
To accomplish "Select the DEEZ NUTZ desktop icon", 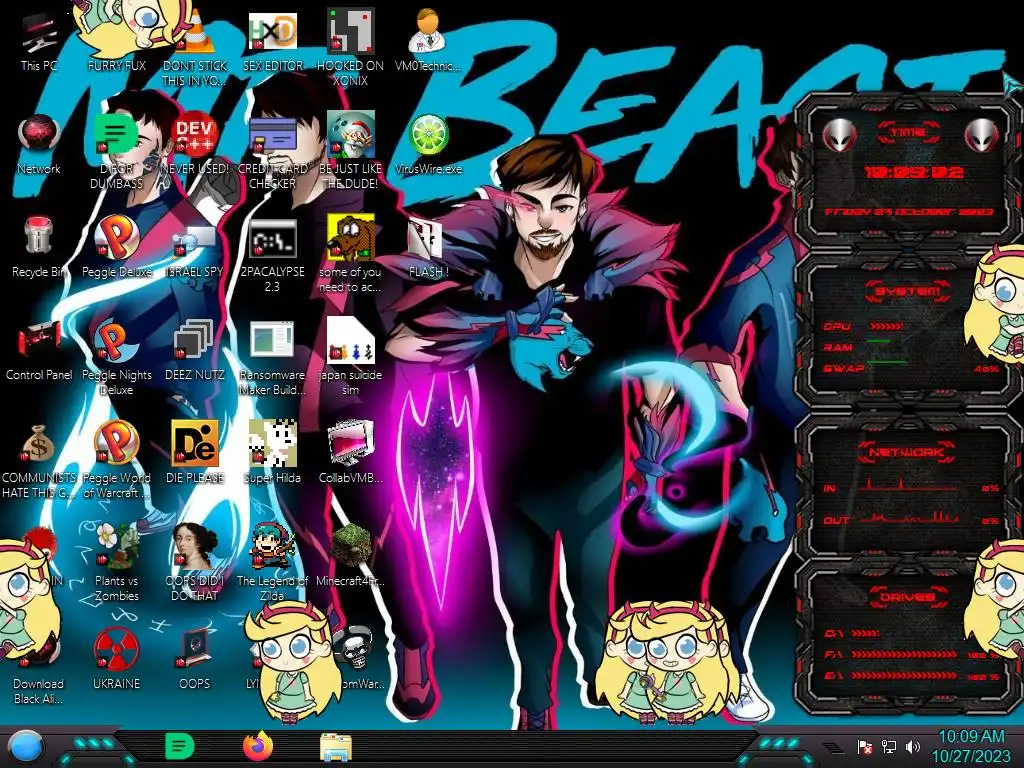I will pyautogui.click(x=195, y=350).
